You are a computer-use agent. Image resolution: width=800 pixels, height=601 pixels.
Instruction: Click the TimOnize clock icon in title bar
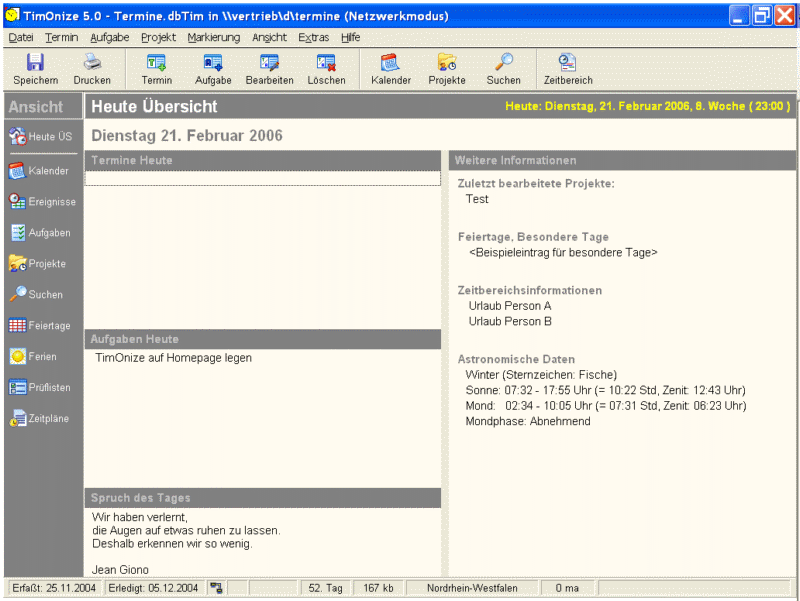click(12, 15)
